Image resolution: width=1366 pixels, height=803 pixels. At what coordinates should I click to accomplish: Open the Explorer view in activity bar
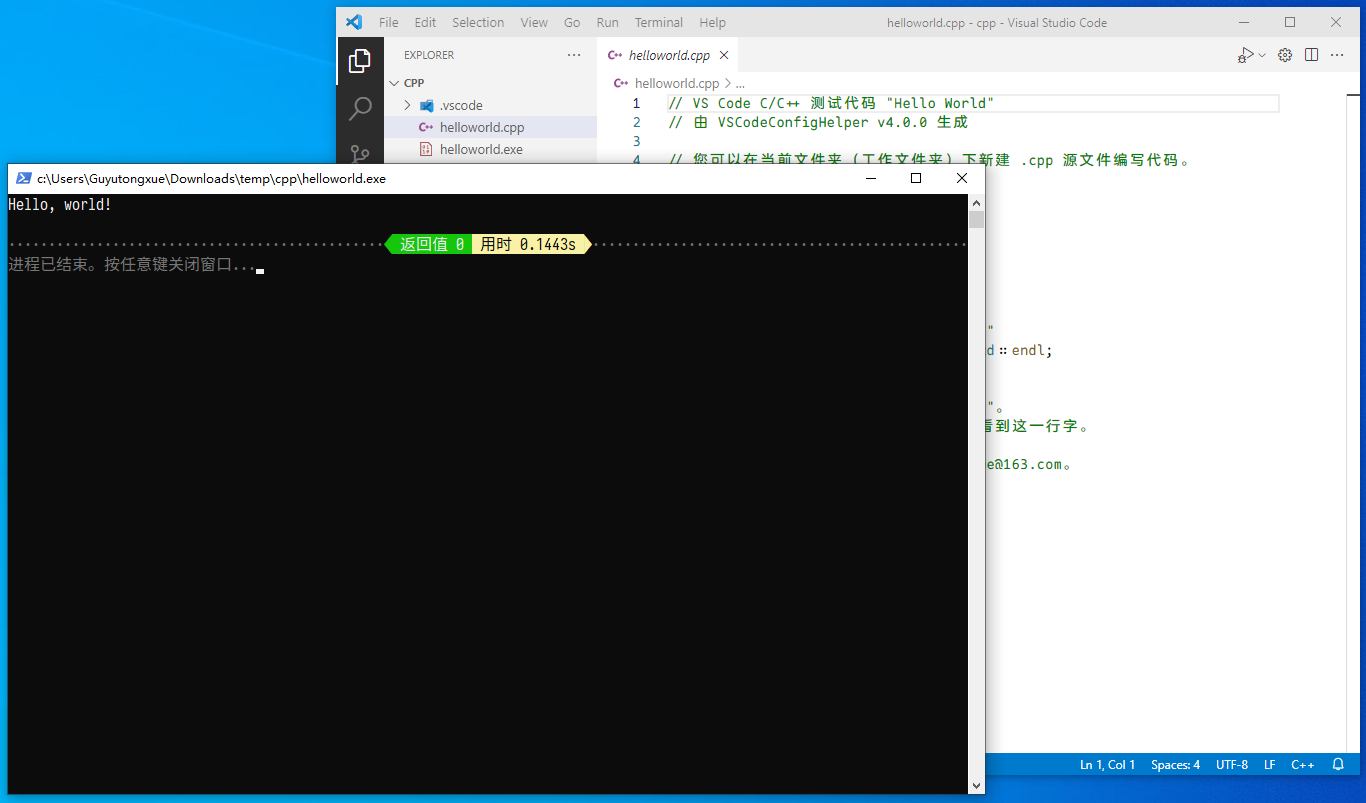[360, 62]
